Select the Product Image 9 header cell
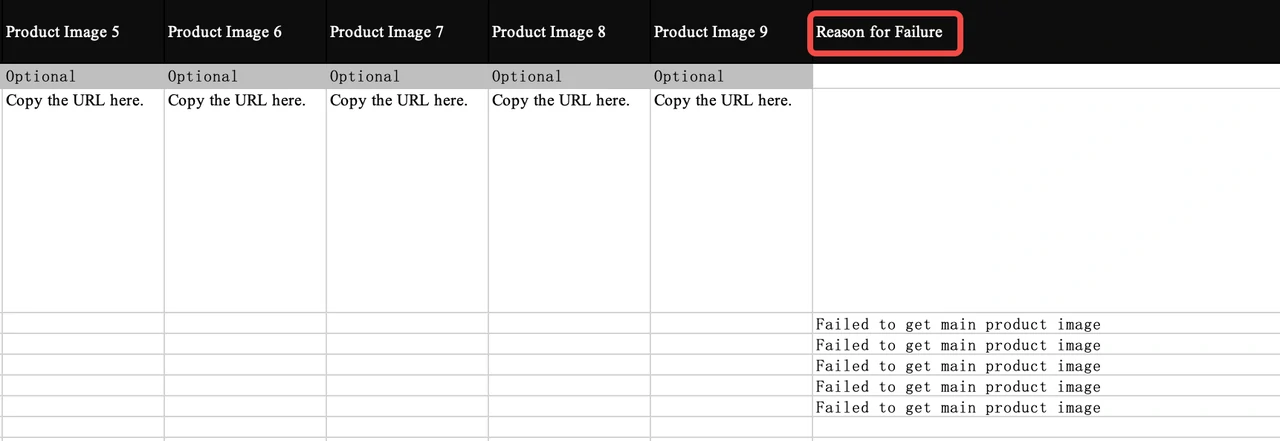This screenshot has height=441, width=1280. 711,32
